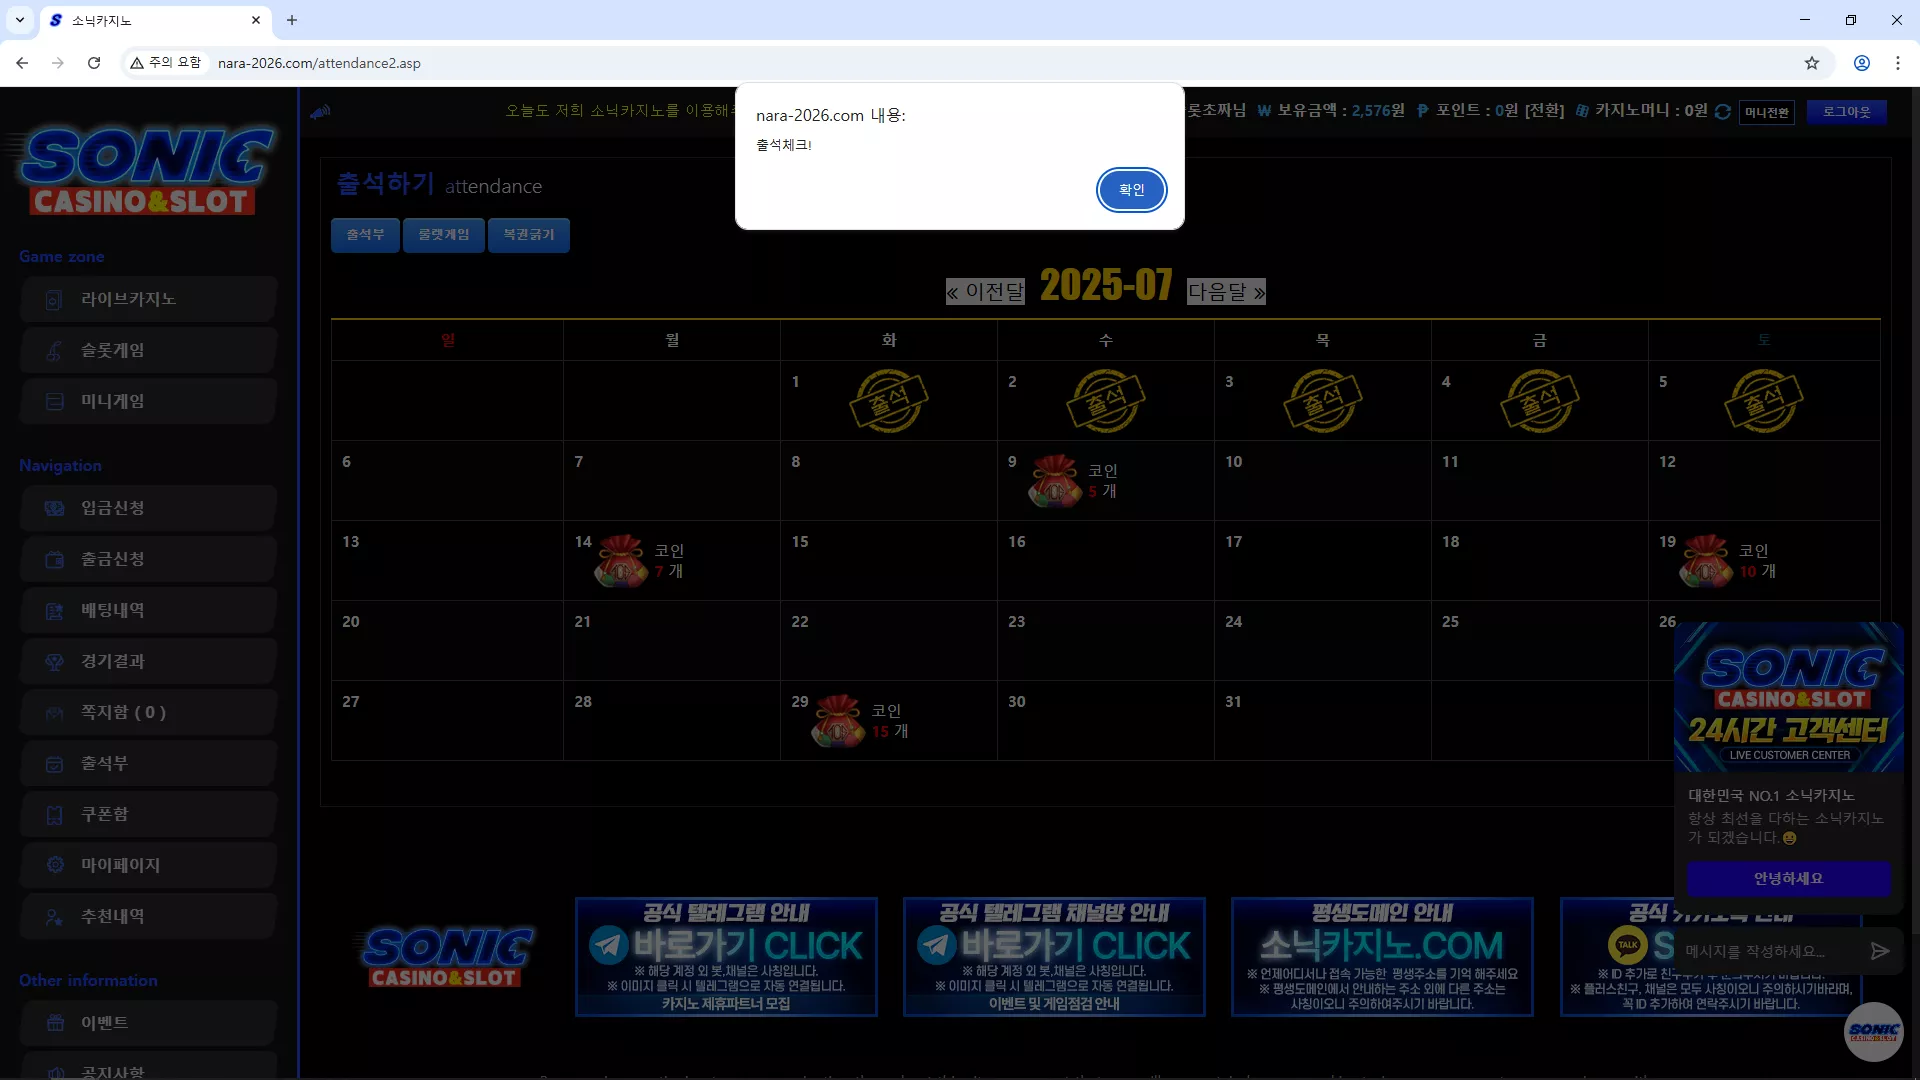The height and width of the screenshot is (1080, 1920).
Task: Open 쿠폰함 sidebar item
Action: click(148, 814)
